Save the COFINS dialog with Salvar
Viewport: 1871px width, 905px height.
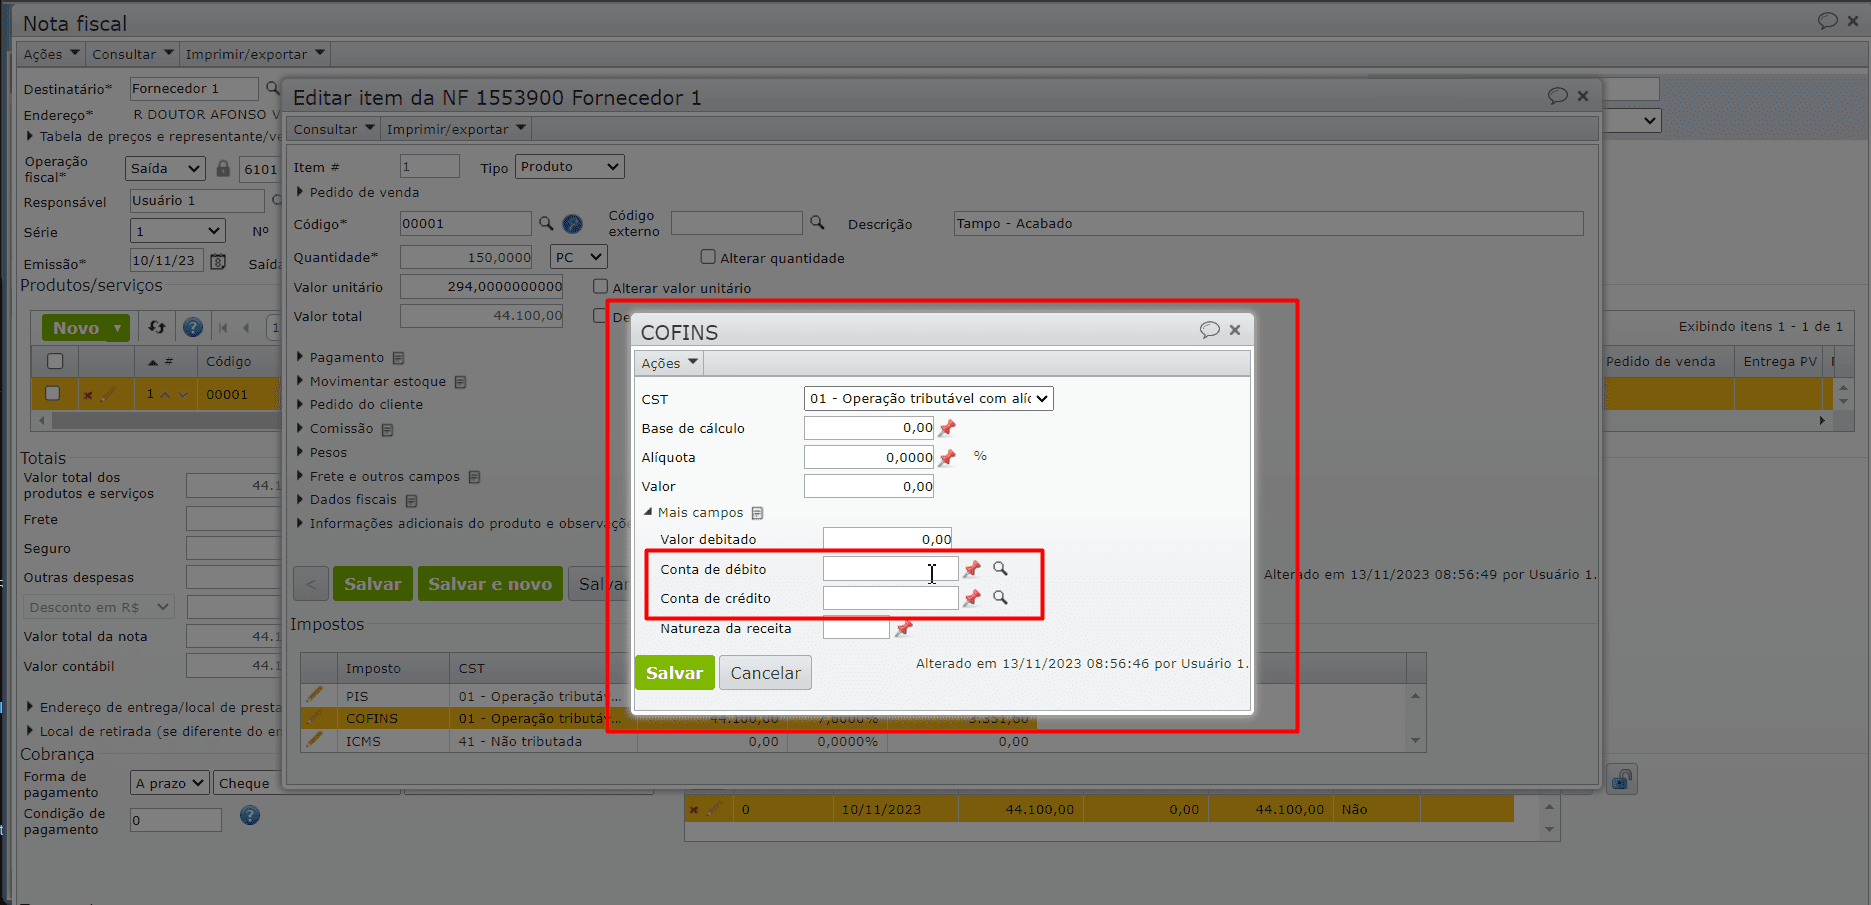coord(675,673)
